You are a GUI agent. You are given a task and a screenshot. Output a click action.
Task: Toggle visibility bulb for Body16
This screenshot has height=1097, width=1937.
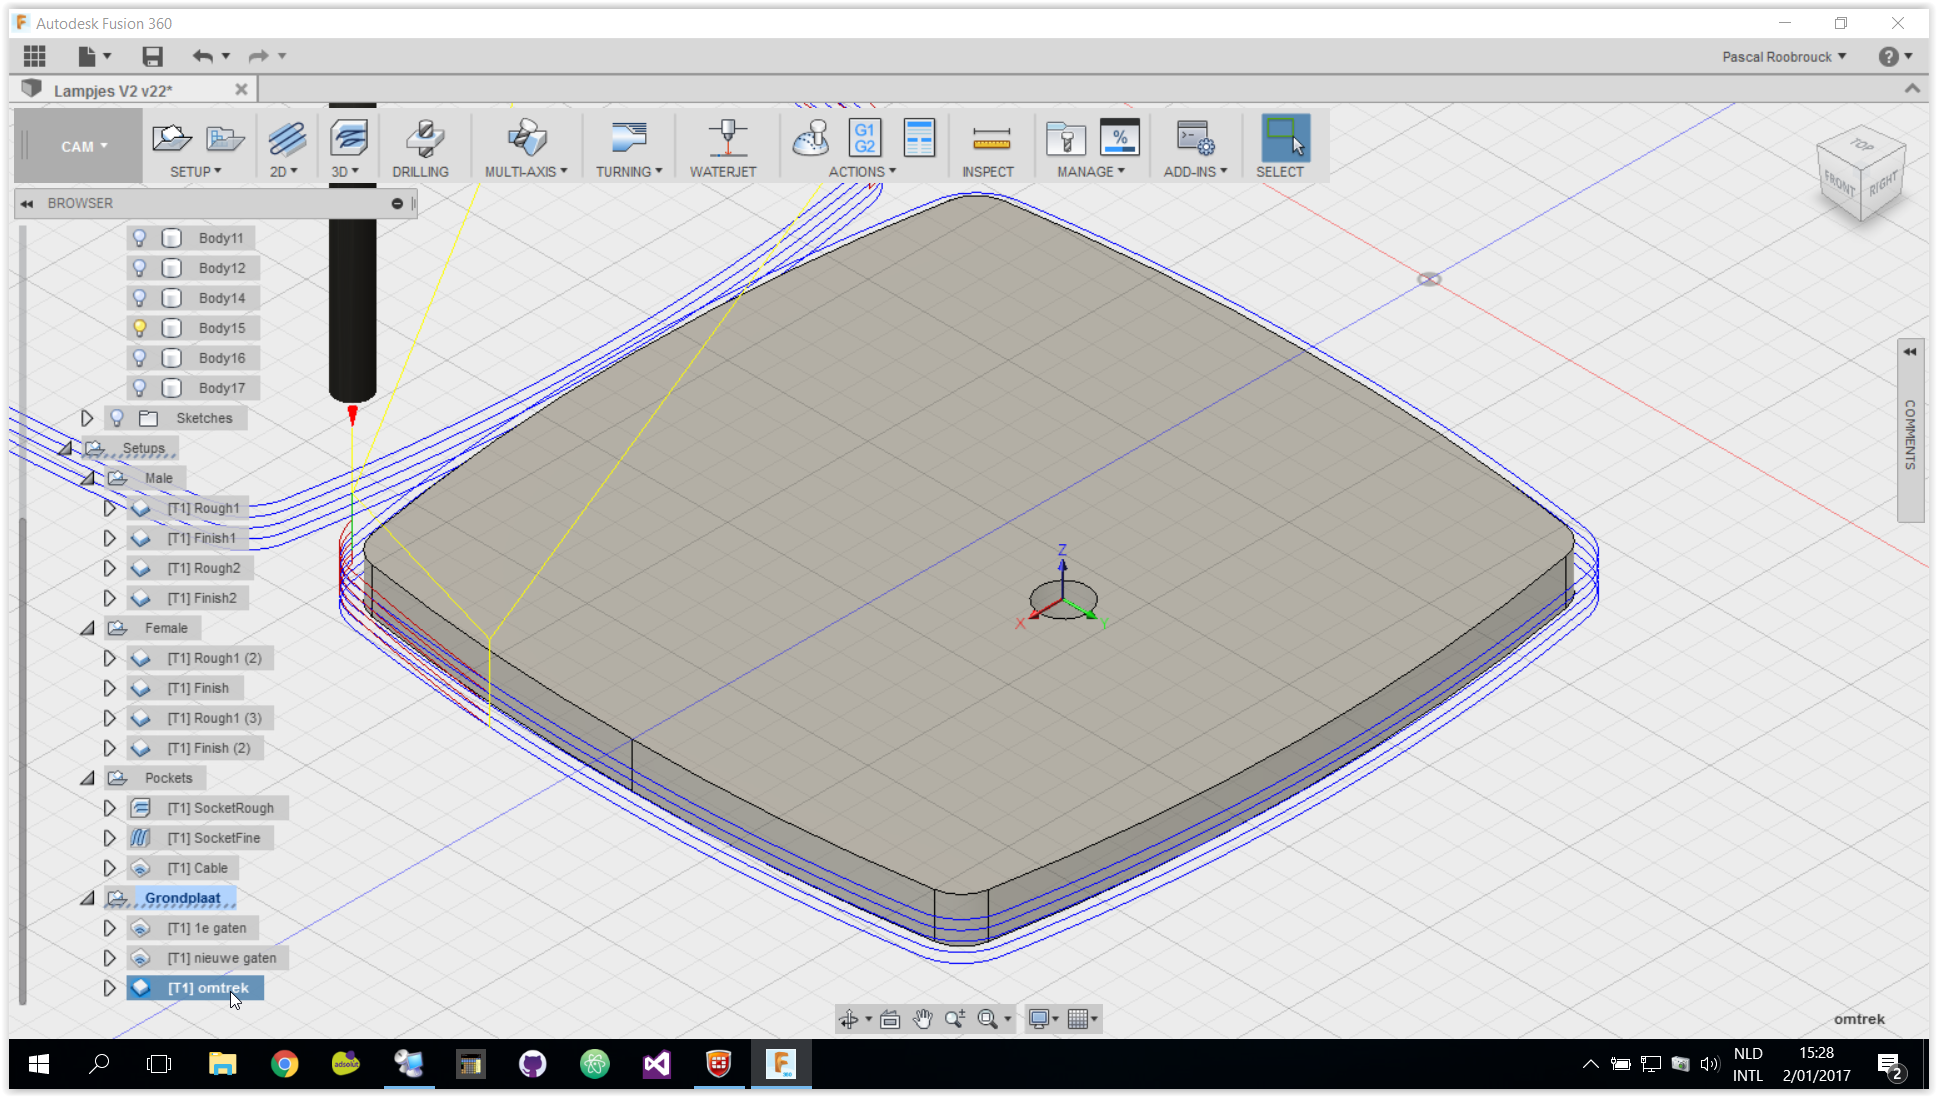tap(139, 358)
